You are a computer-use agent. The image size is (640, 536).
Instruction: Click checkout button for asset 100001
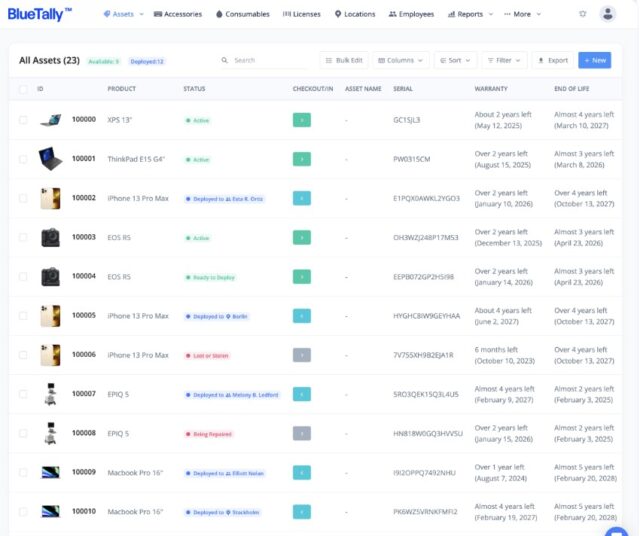302,159
